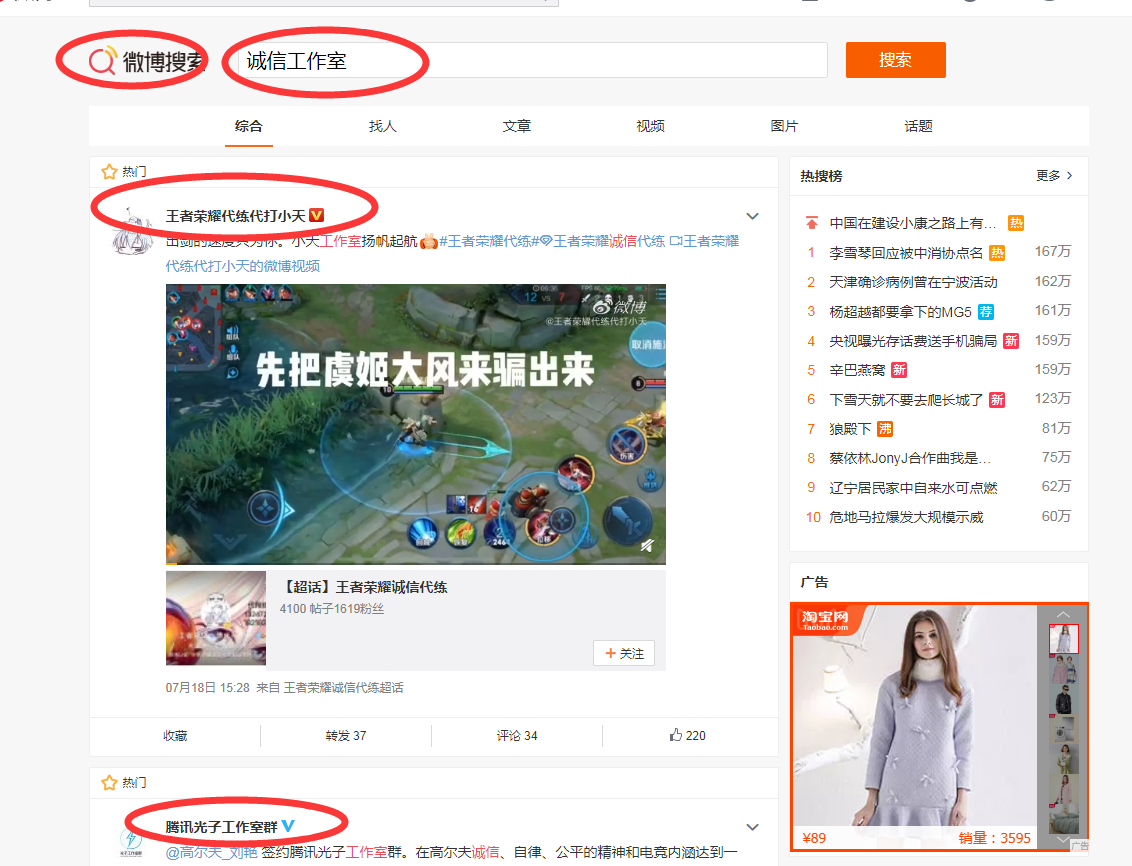Click the 新 badge beside 央视曝光存话费送手机骗局
The image size is (1132, 866).
[x=1011, y=341]
